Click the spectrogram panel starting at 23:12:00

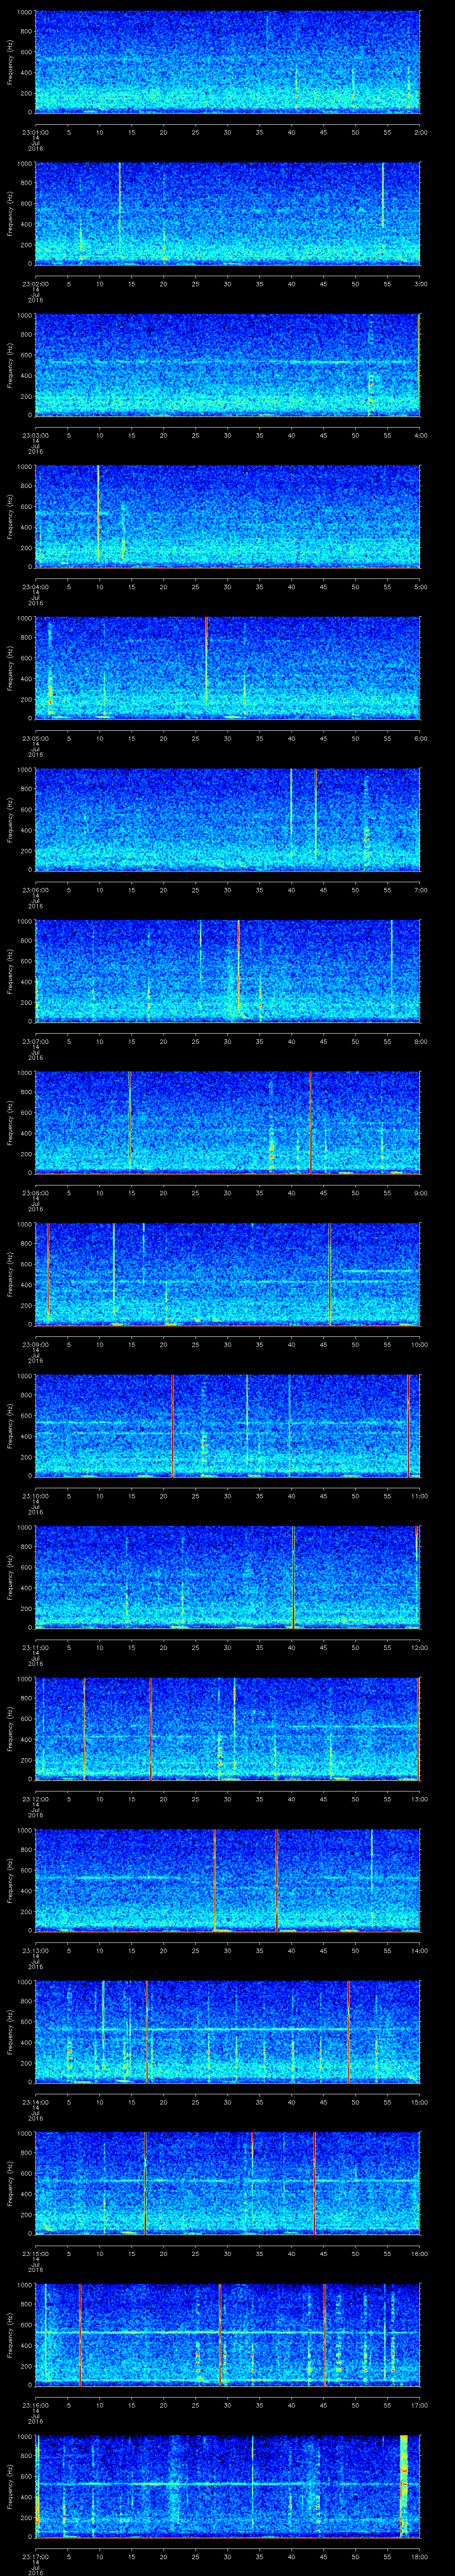point(228,1728)
